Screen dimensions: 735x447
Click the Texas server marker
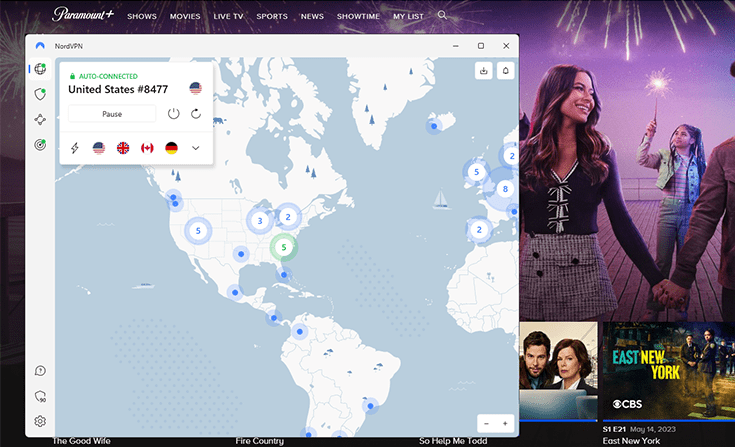pyautogui.click(x=241, y=254)
